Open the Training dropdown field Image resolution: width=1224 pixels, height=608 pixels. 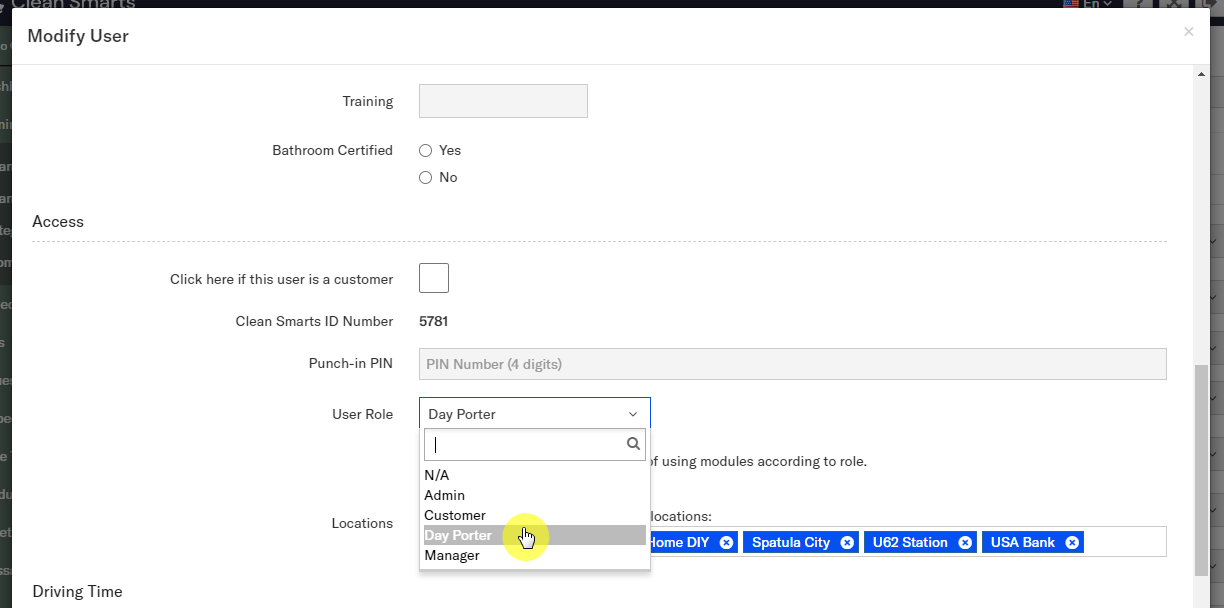point(503,101)
